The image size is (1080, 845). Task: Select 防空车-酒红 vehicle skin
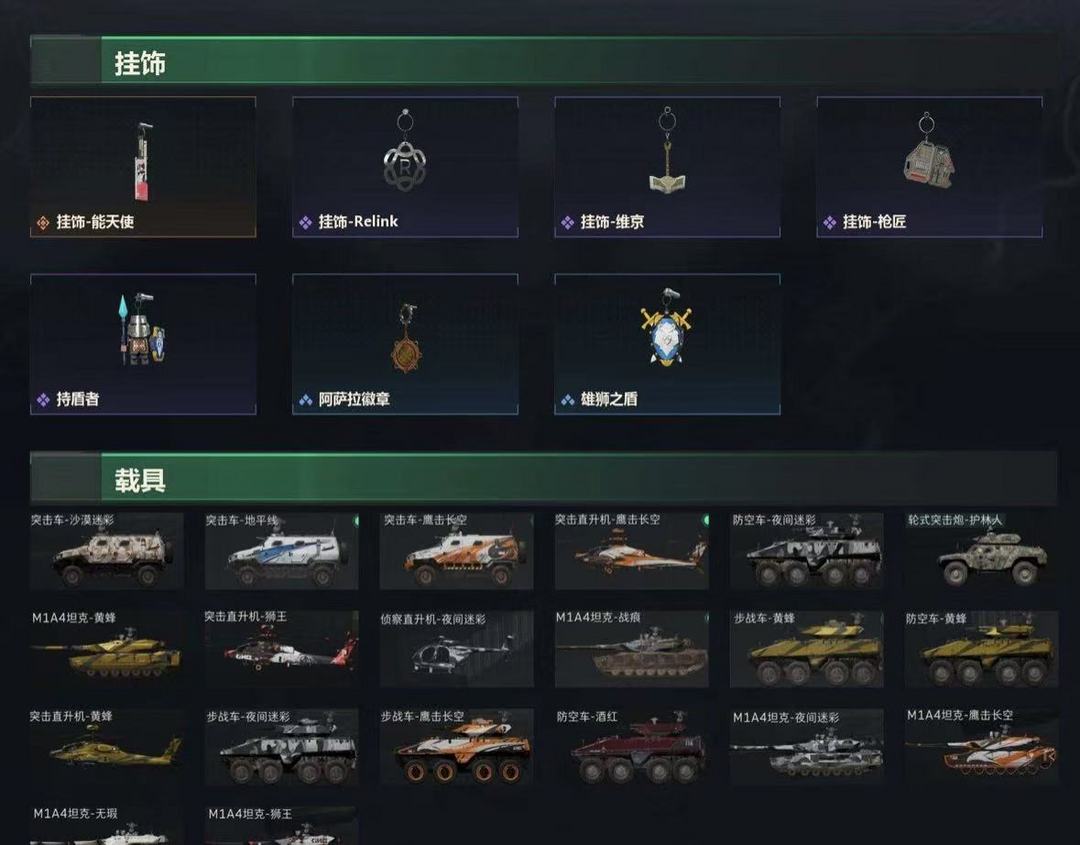(x=632, y=747)
